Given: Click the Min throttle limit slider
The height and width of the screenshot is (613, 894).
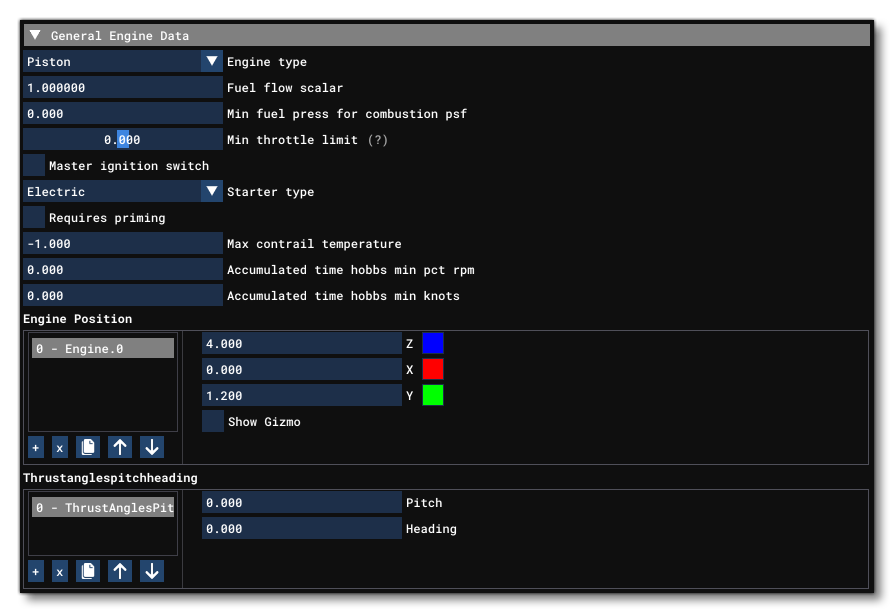Looking at the screenshot, I should 123,140.
